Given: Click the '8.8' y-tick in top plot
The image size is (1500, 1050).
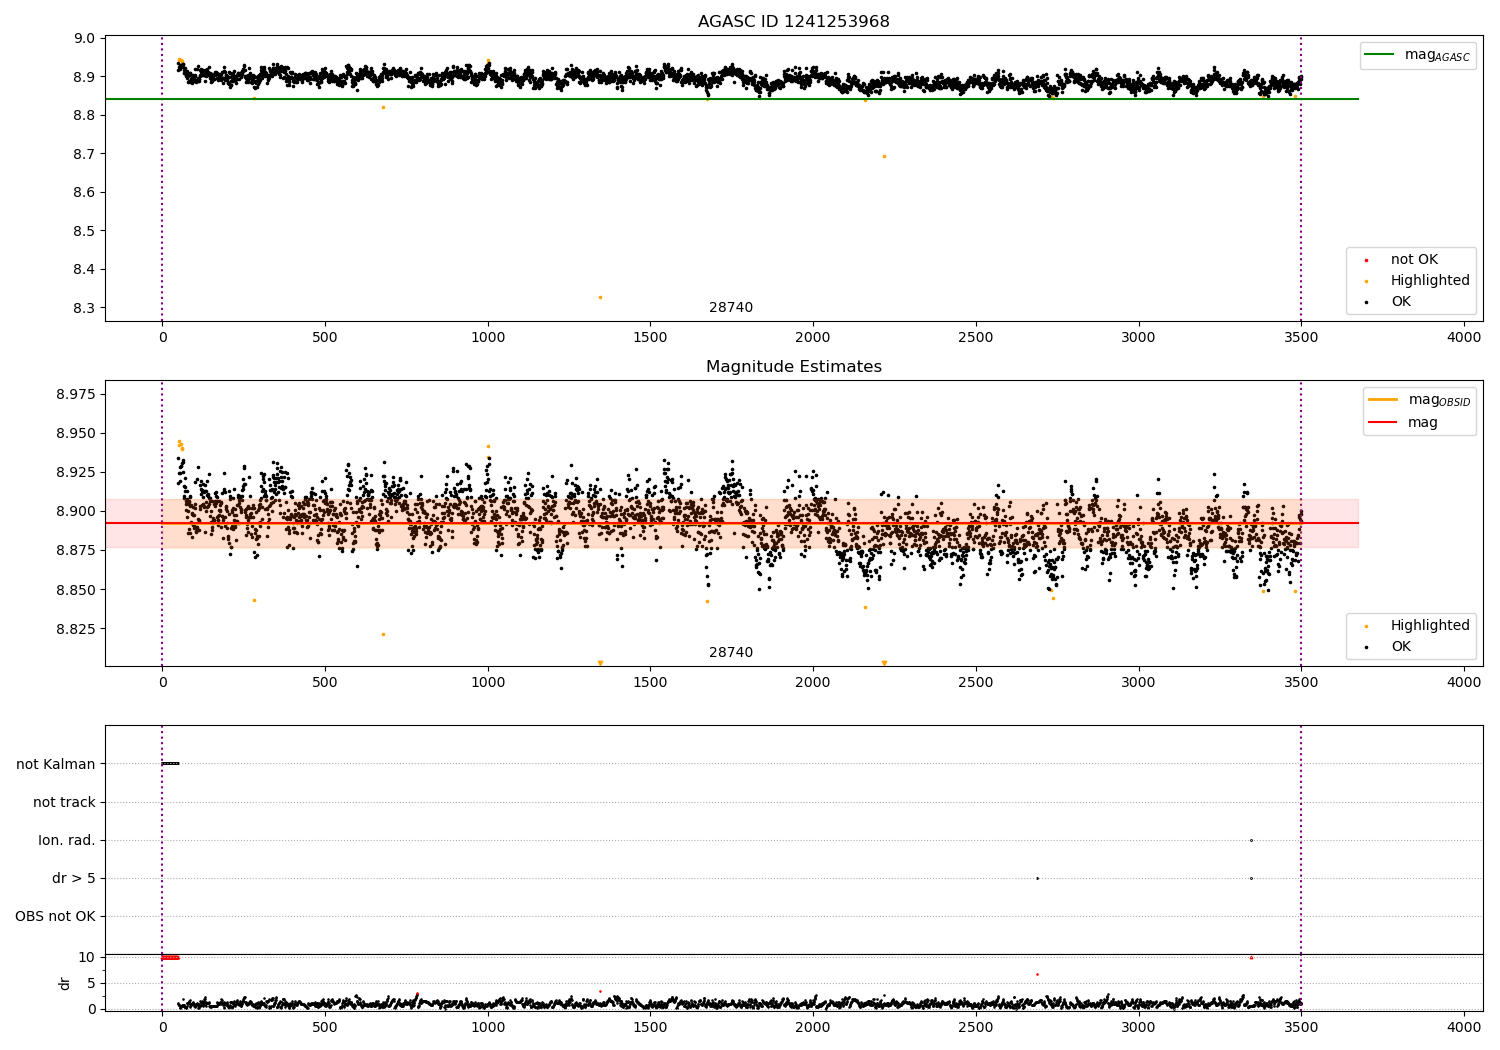Looking at the screenshot, I should pos(85,116).
